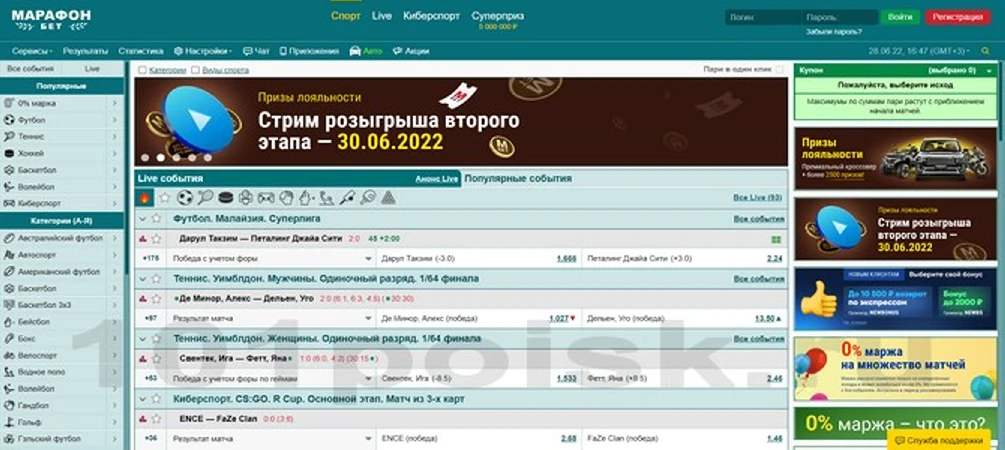Open Приложения phone apps item
Viewport: 1005px width, 450px height.
309,51
